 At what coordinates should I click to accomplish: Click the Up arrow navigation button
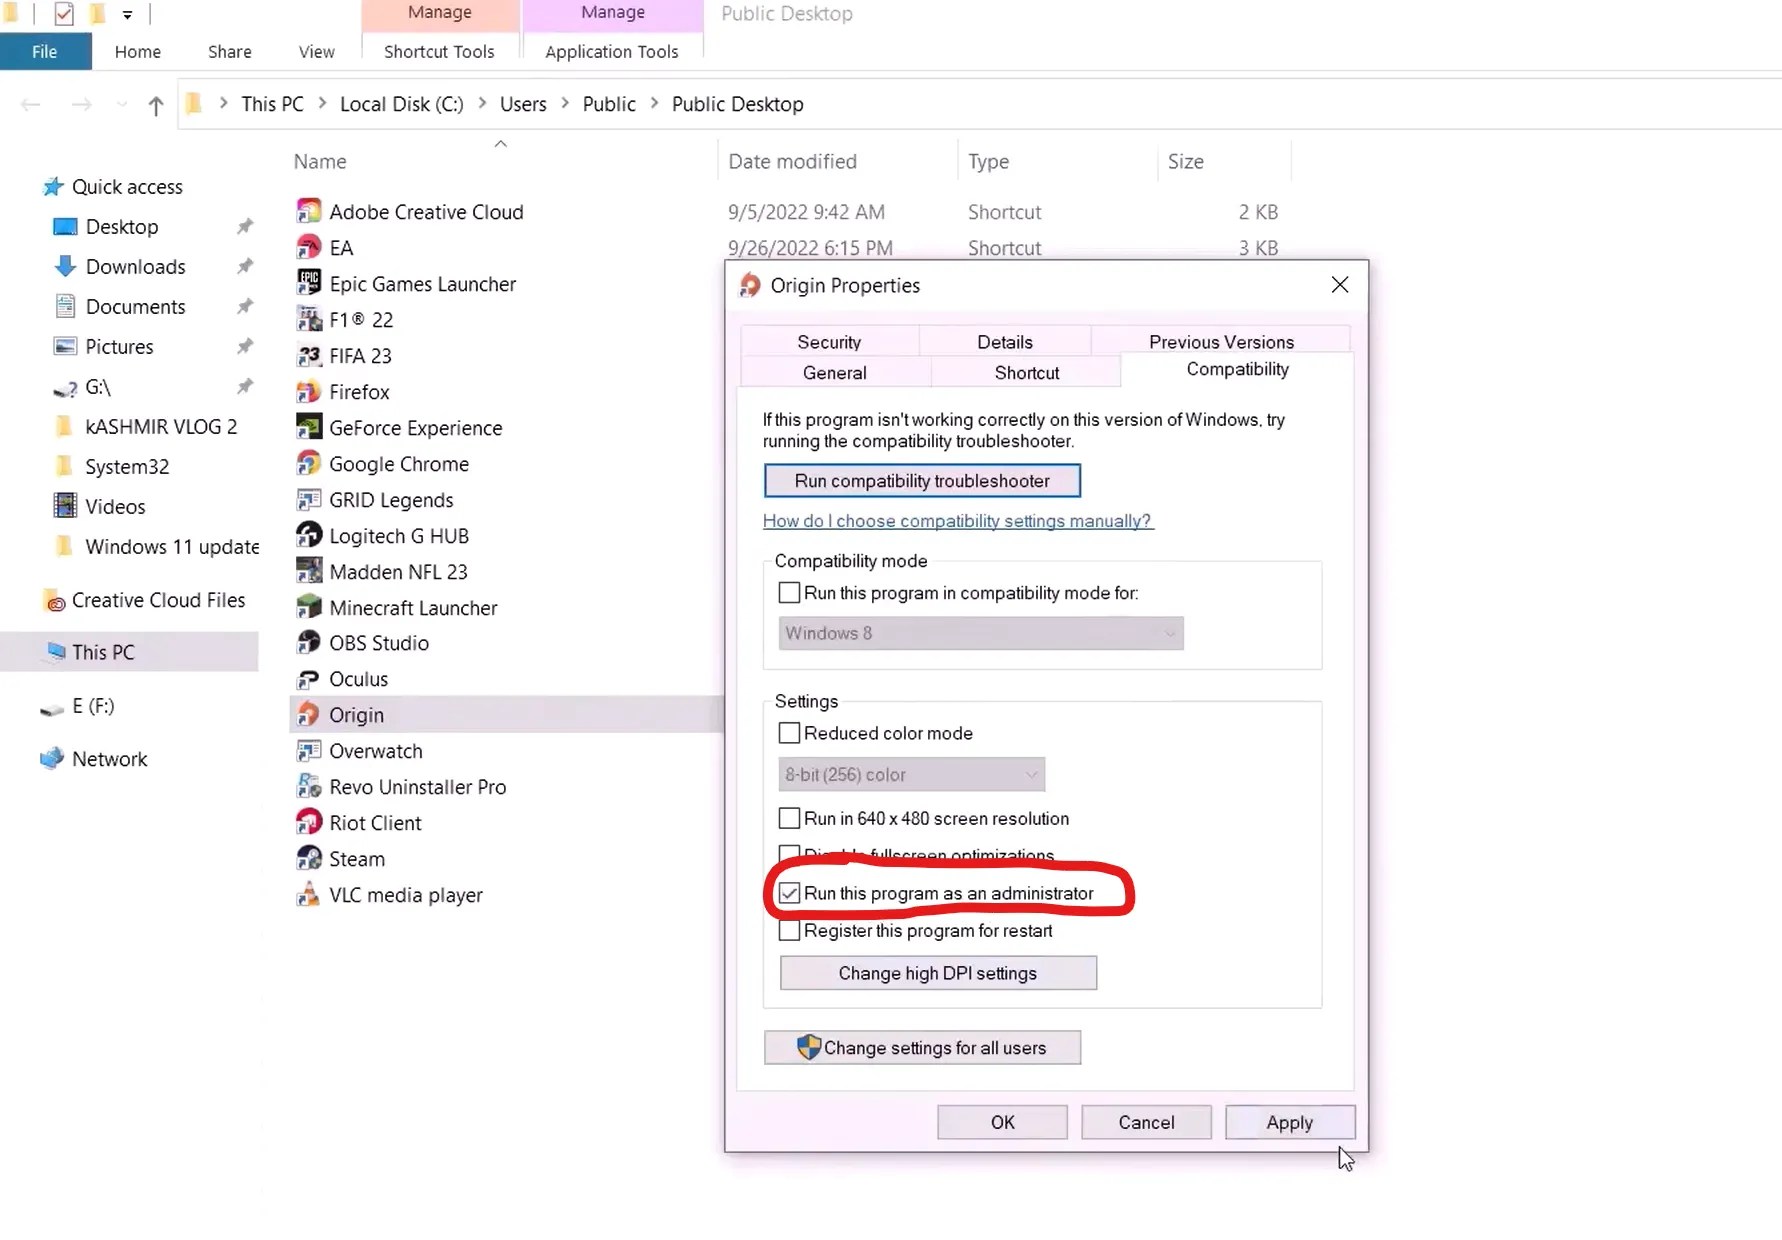coord(155,105)
